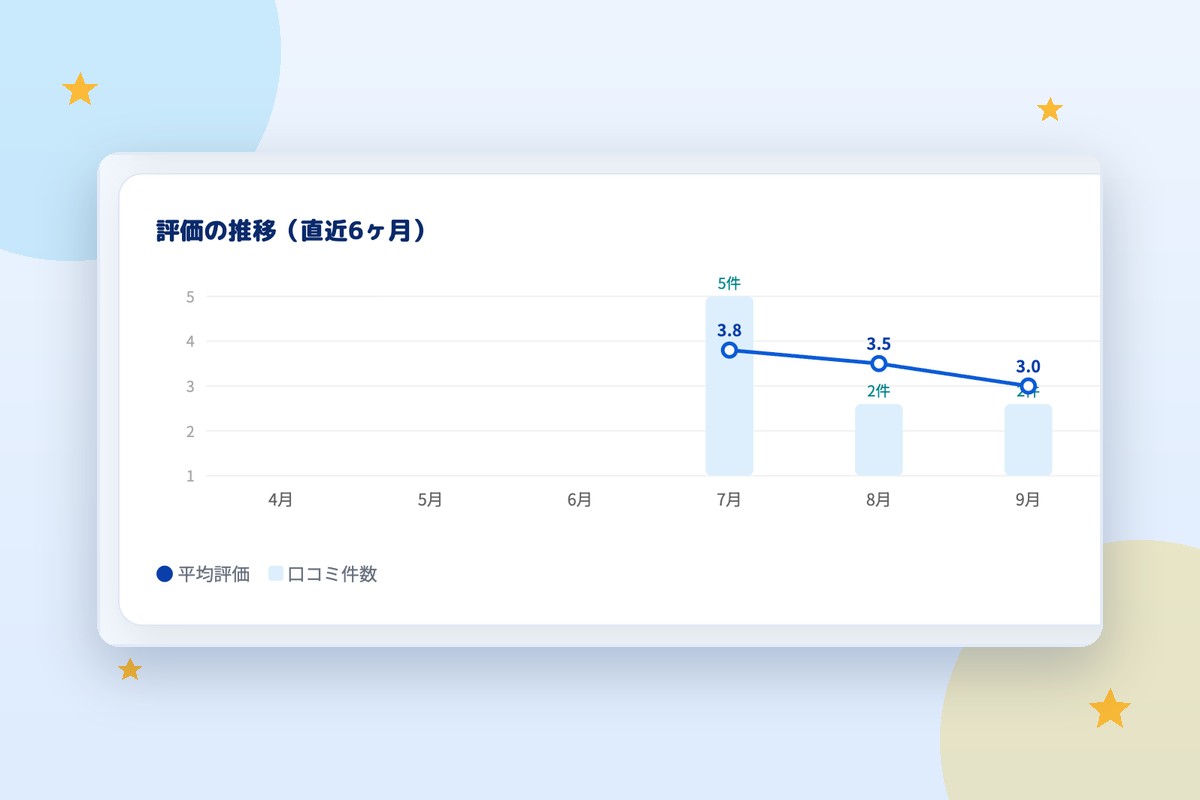Click the 7月 data point showing 3.8
Screen dimensions: 1200x800
(x=729, y=350)
